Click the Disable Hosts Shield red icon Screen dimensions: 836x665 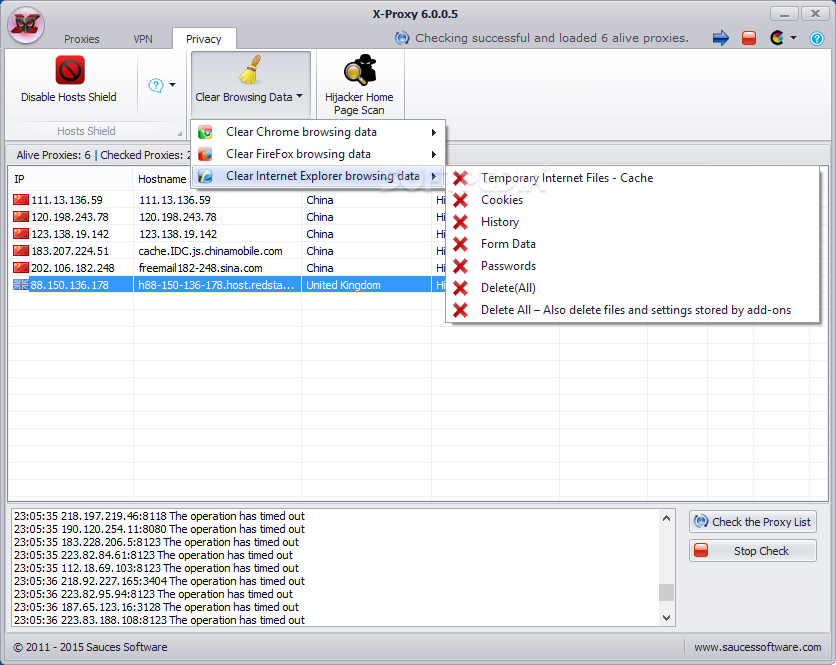coord(70,70)
